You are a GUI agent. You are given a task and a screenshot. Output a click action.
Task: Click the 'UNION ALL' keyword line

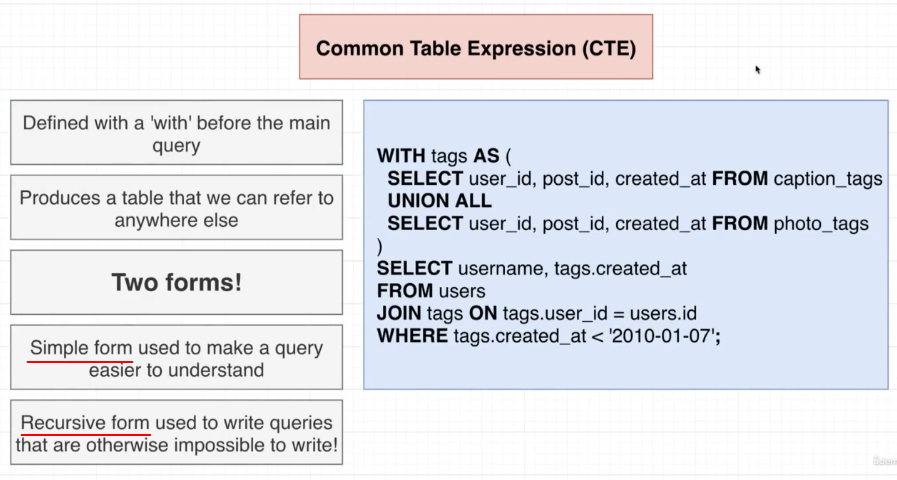(x=439, y=201)
